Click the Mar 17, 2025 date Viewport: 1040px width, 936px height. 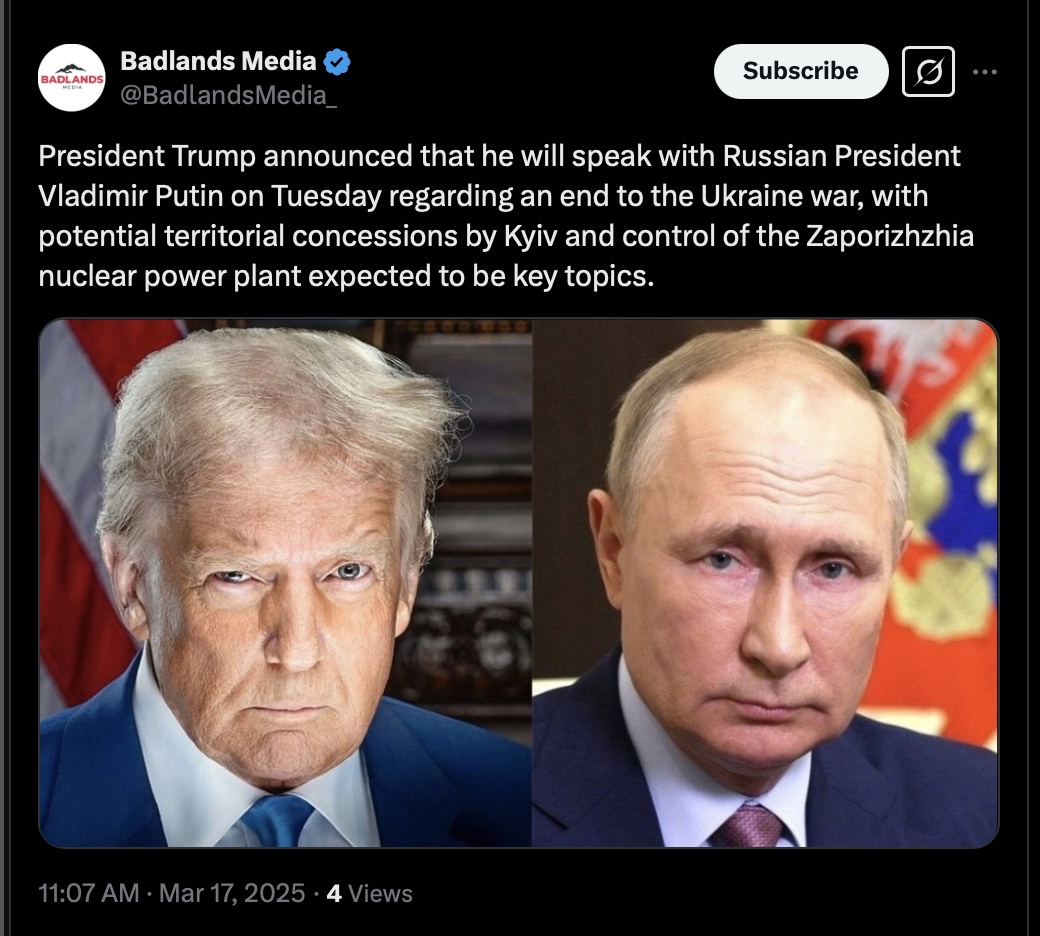232,893
